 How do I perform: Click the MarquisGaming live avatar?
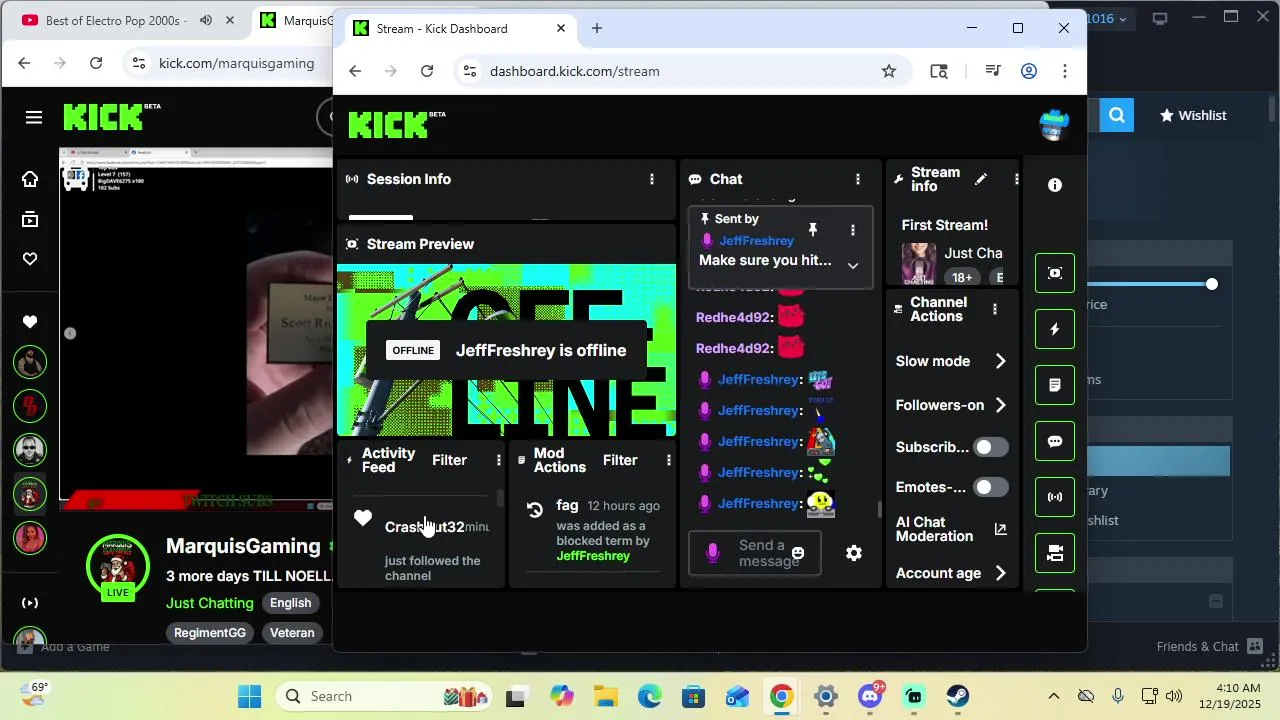point(118,566)
